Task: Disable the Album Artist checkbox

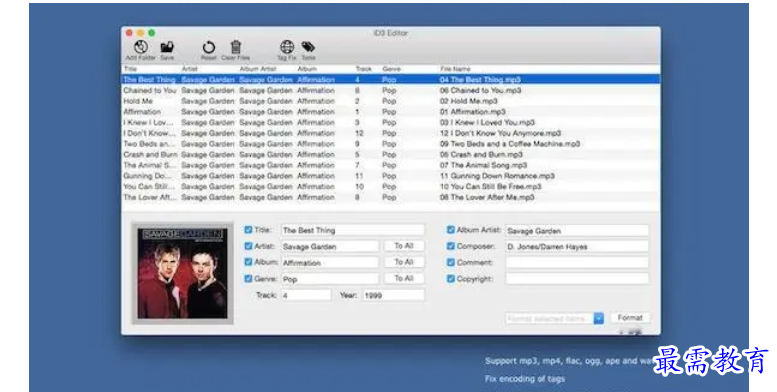Action: click(x=450, y=229)
